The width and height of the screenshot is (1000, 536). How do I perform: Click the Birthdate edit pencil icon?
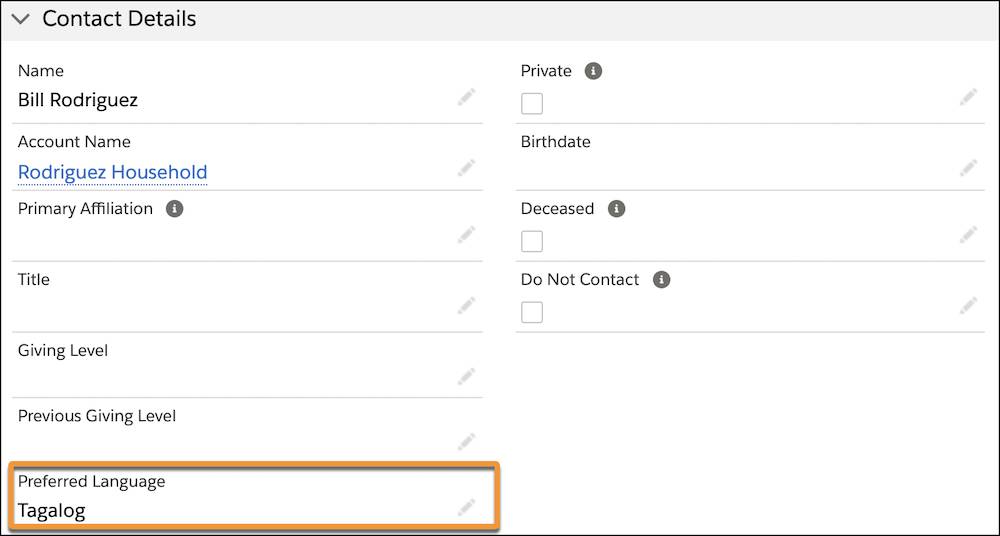(x=968, y=167)
